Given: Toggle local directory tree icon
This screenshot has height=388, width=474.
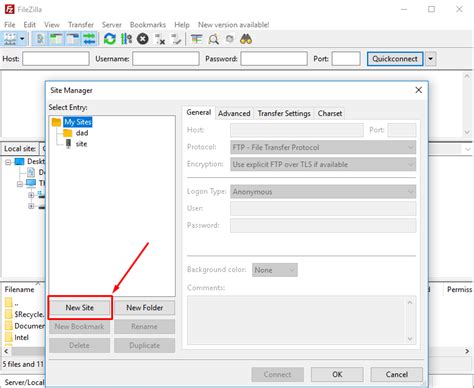Looking at the screenshot, I should [x=57, y=39].
